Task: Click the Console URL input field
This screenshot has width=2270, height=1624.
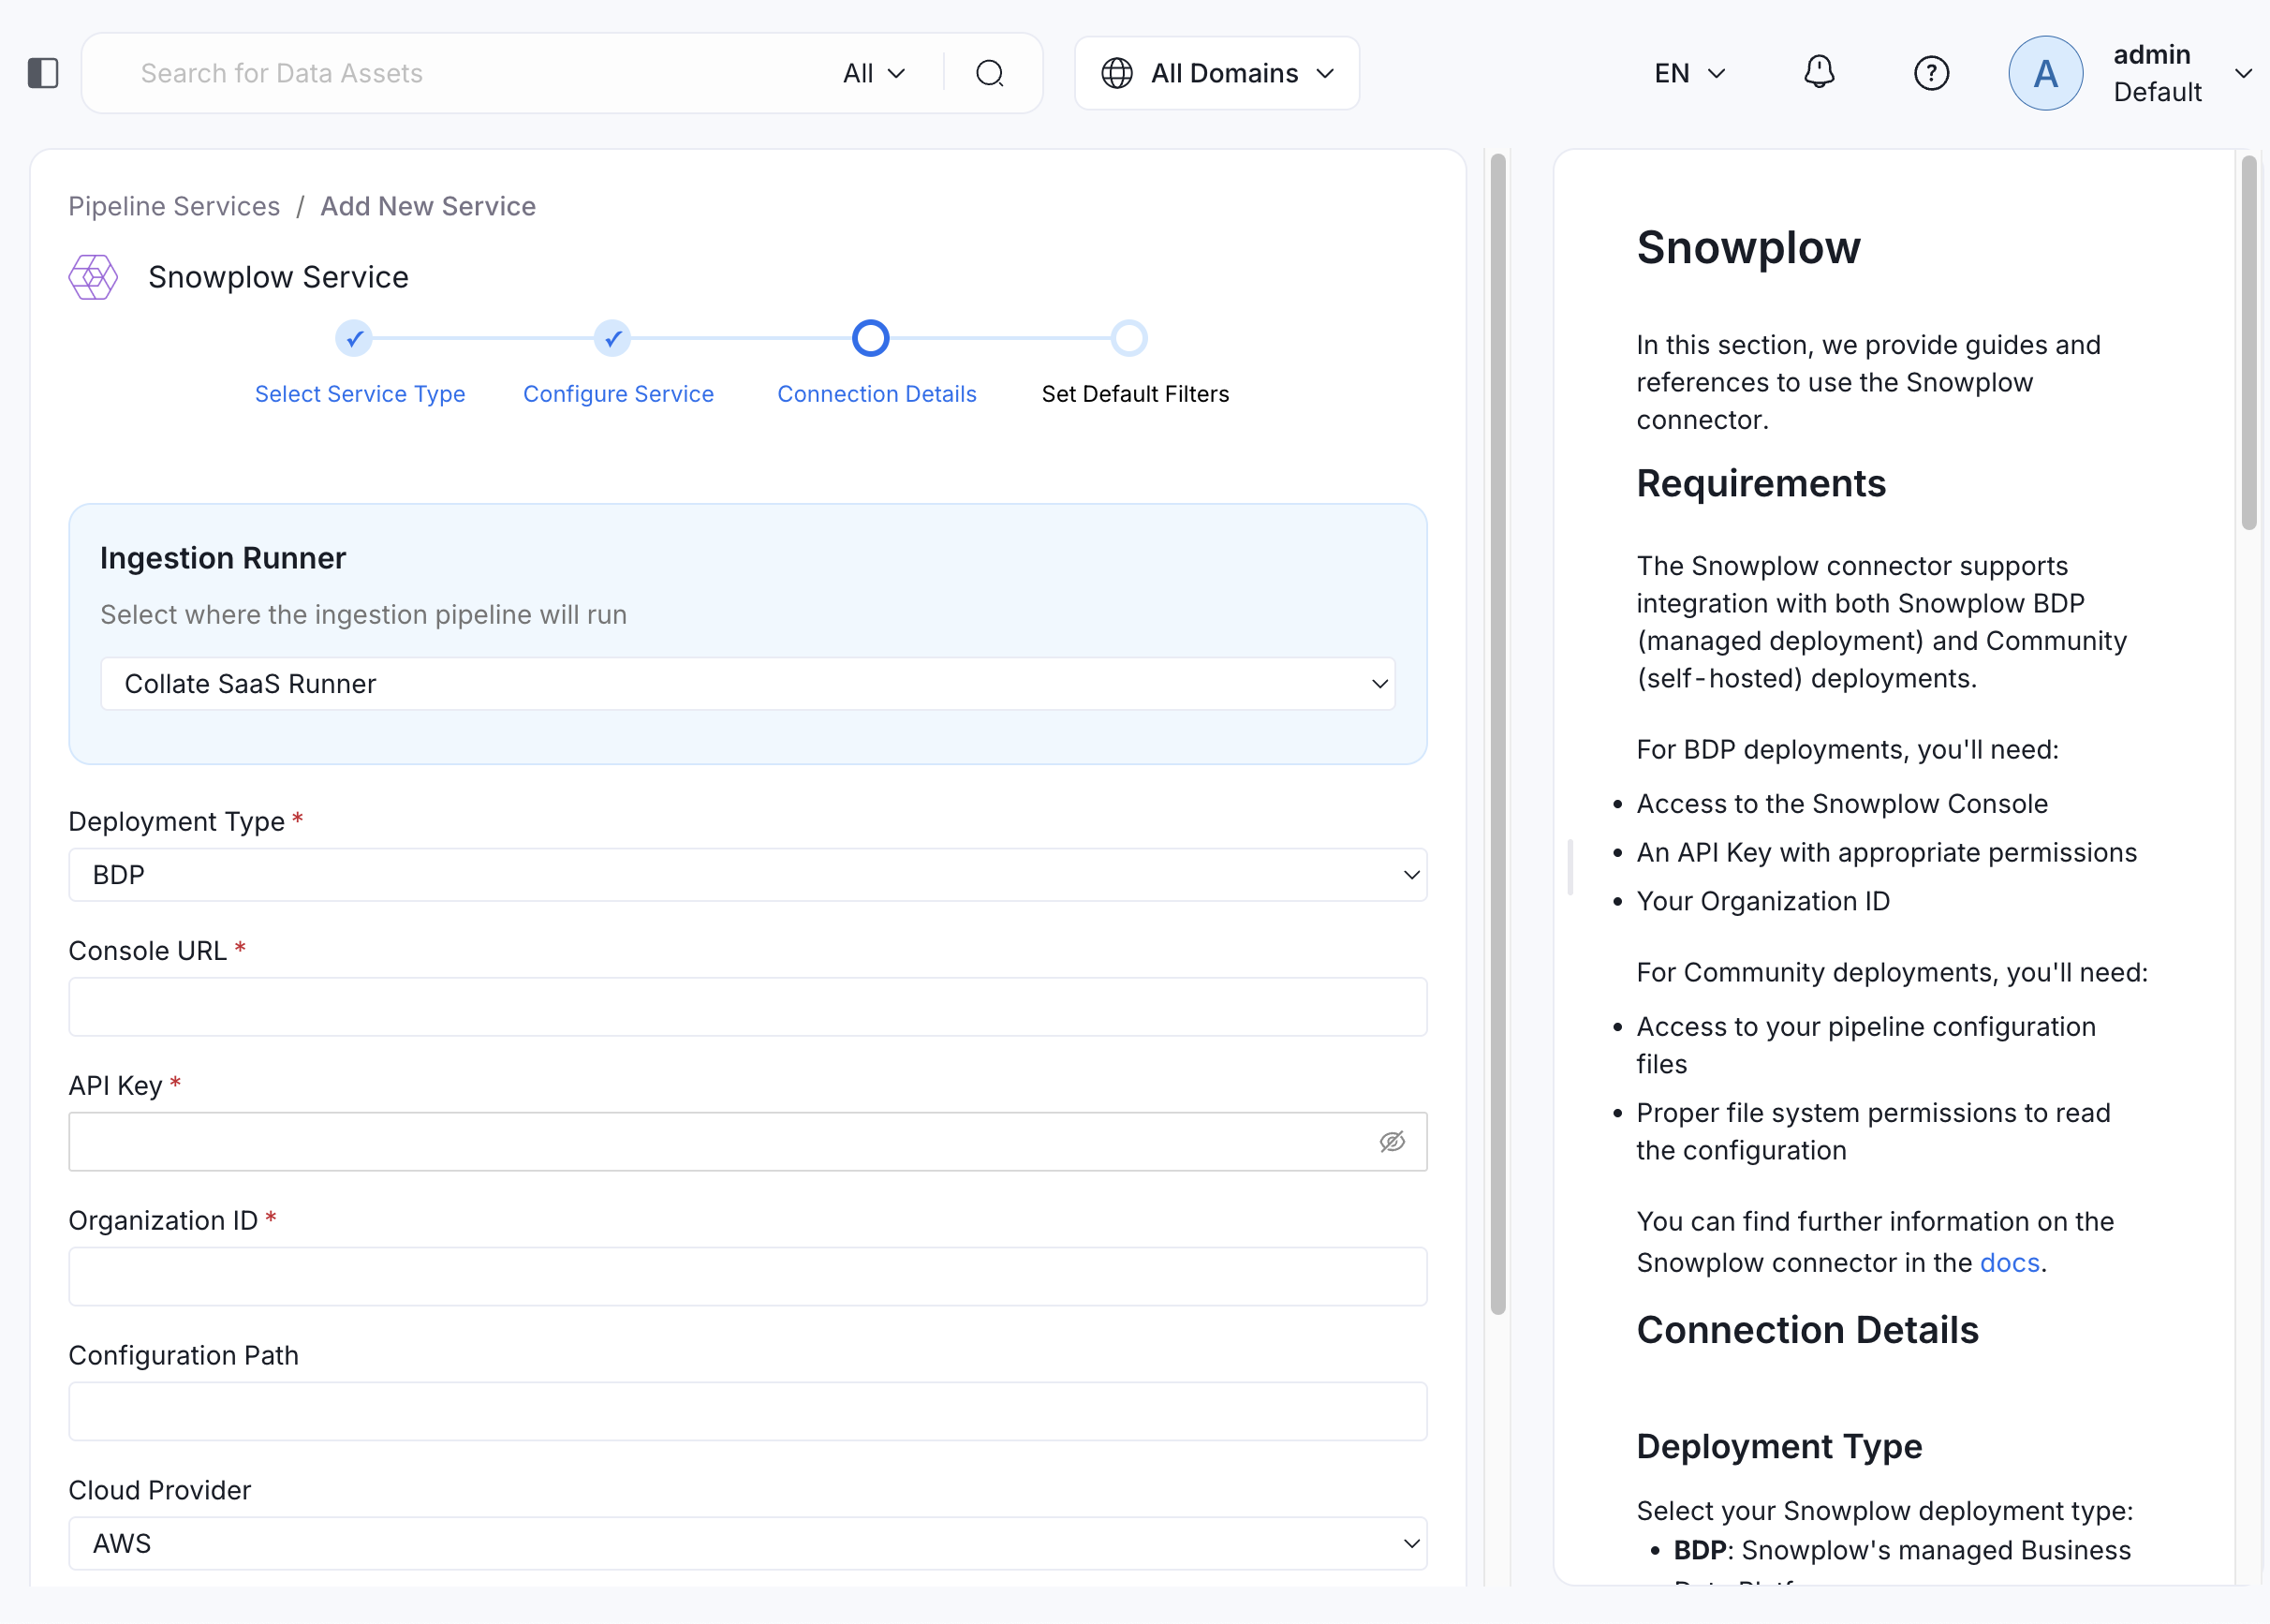Action: (x=747, y=1007)
